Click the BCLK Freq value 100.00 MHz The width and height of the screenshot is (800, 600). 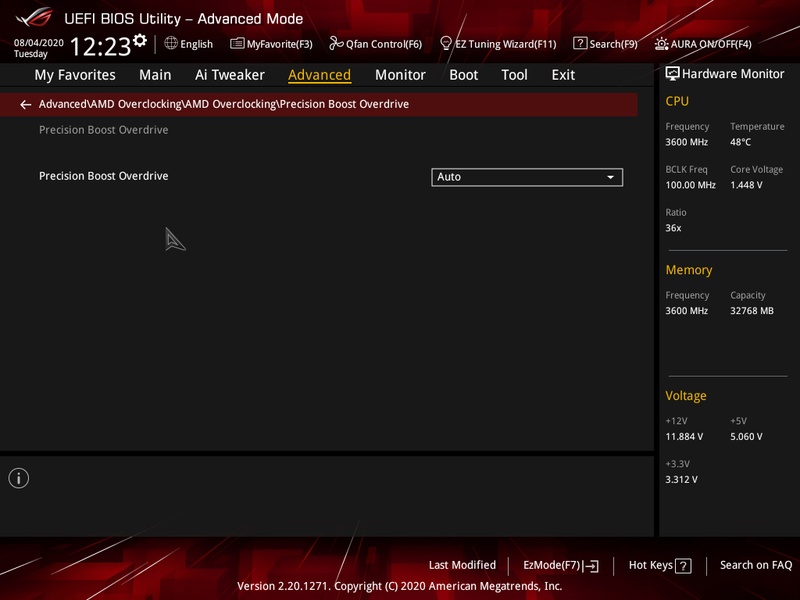pos(690,185)
